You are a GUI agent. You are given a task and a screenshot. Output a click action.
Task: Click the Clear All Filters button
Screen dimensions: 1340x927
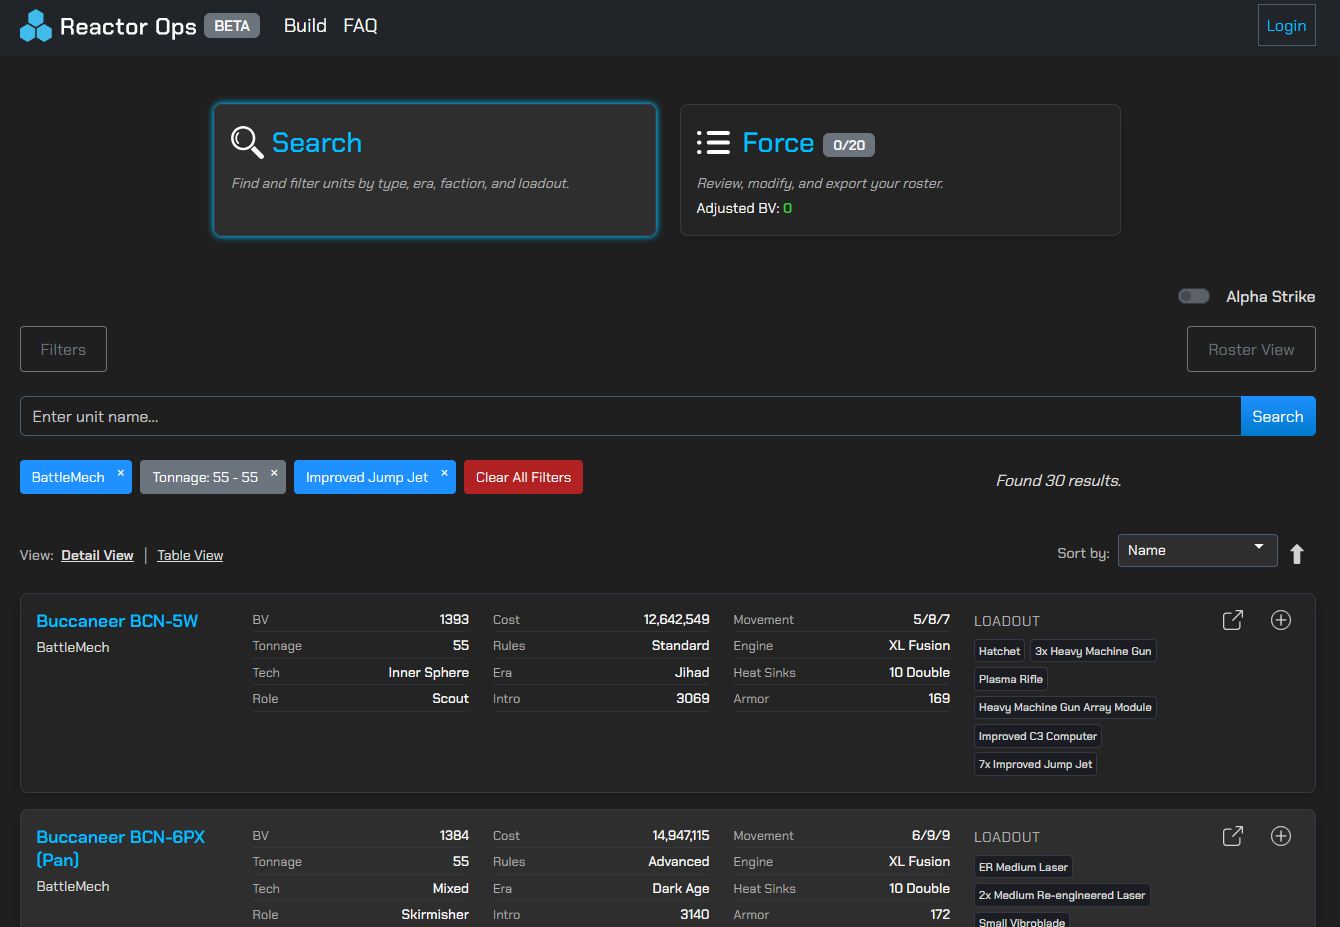[x=523, y=477]
